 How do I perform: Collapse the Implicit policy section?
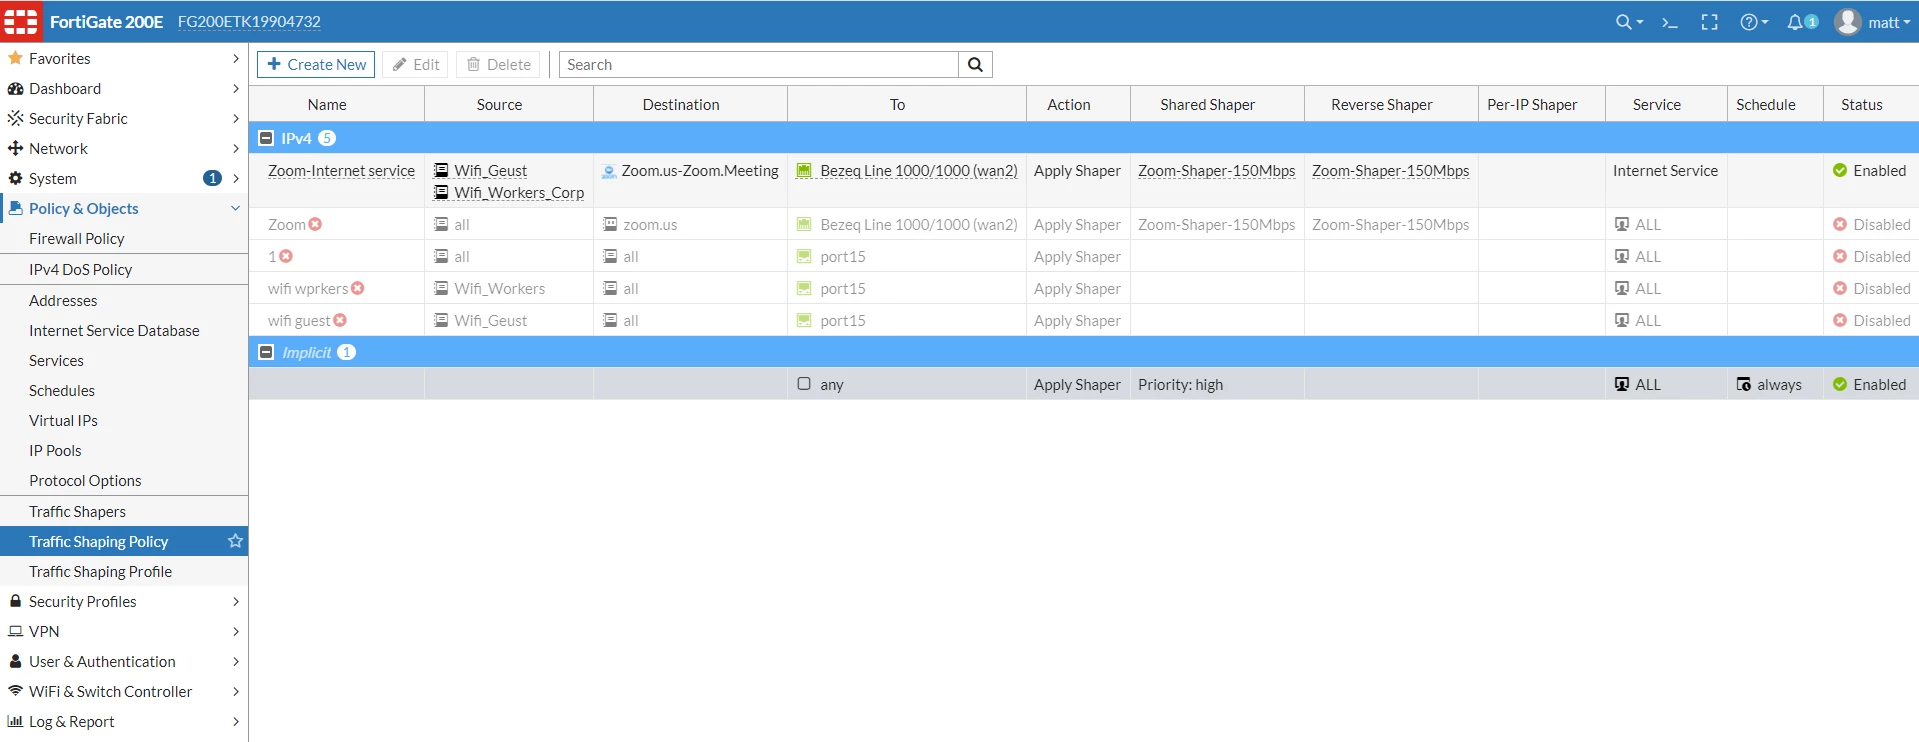coord(266,352)
